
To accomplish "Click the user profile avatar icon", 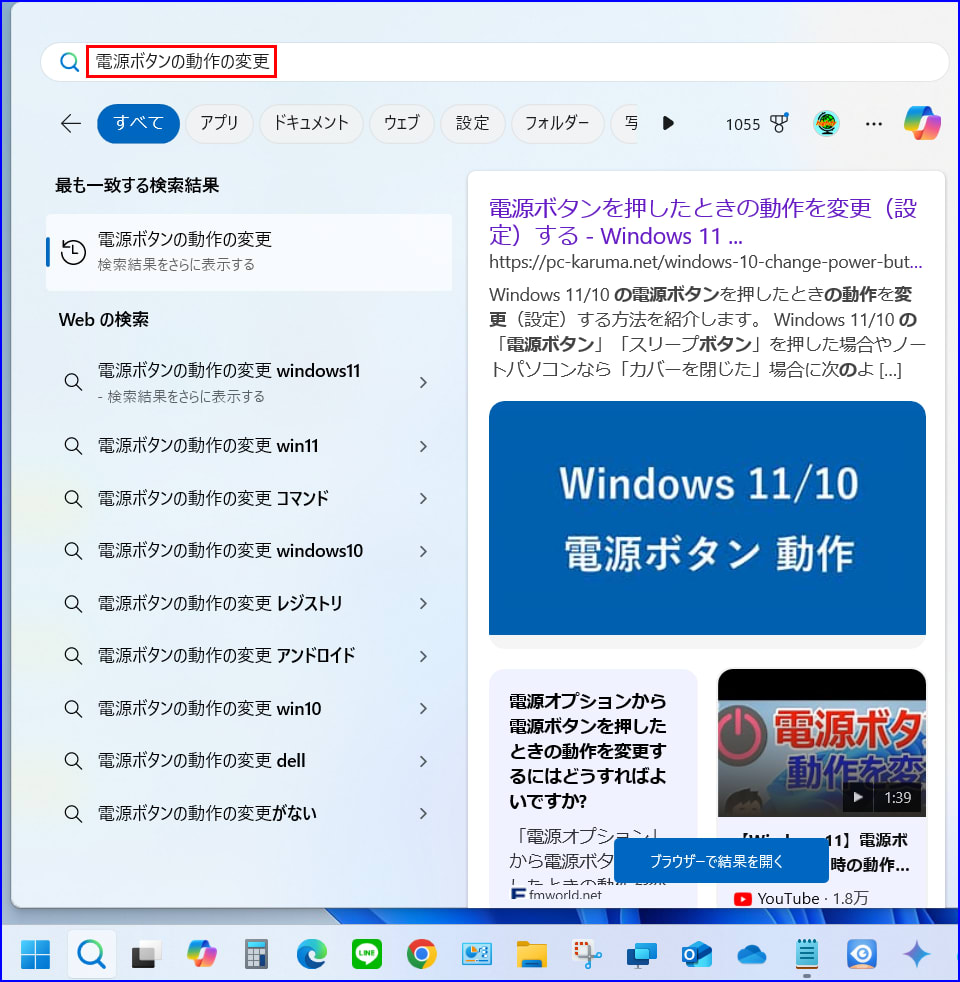I will point(826,124).
